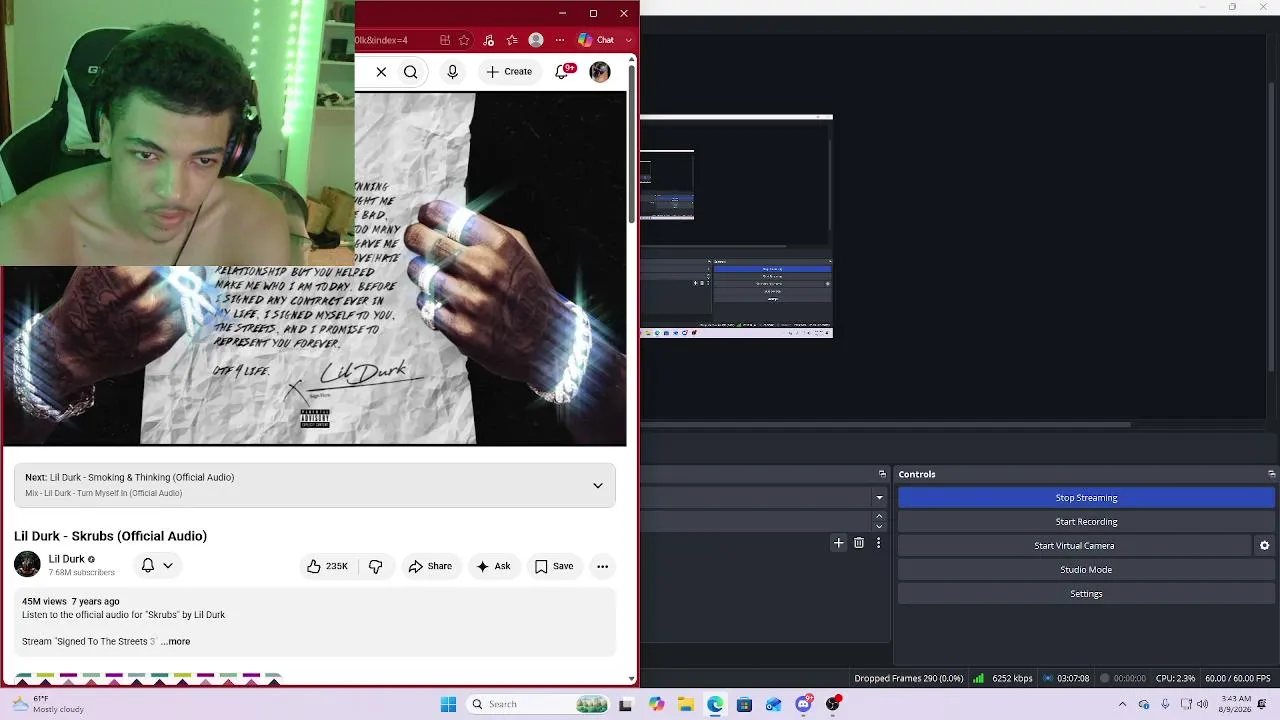Undock the OBS Controls panel
The width and height of the screenshot is (1280, 720).
pos(1271,474)
